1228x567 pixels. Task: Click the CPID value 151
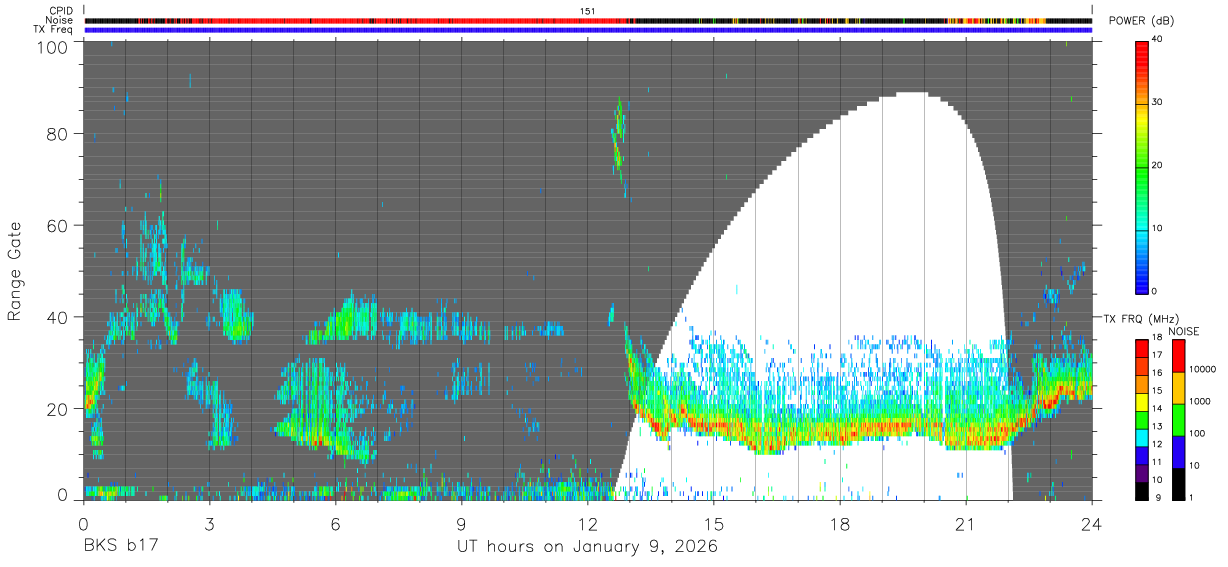pos(588,10)
